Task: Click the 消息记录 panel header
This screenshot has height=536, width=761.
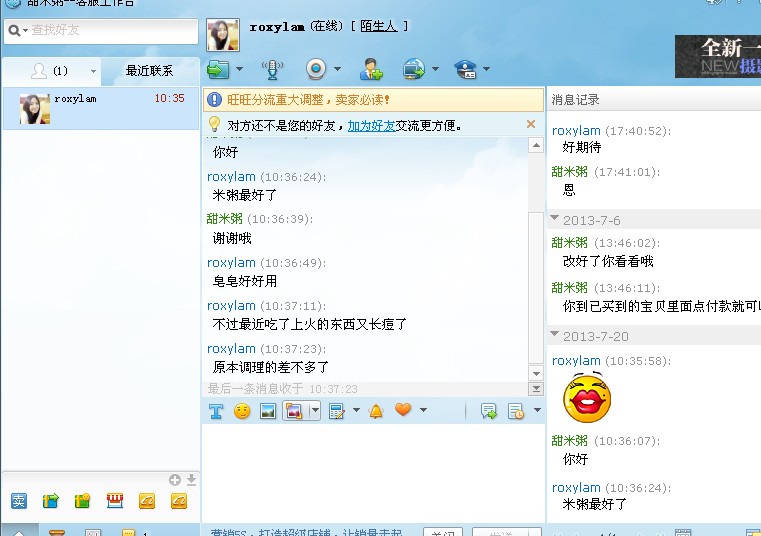Action: [576, 100]
